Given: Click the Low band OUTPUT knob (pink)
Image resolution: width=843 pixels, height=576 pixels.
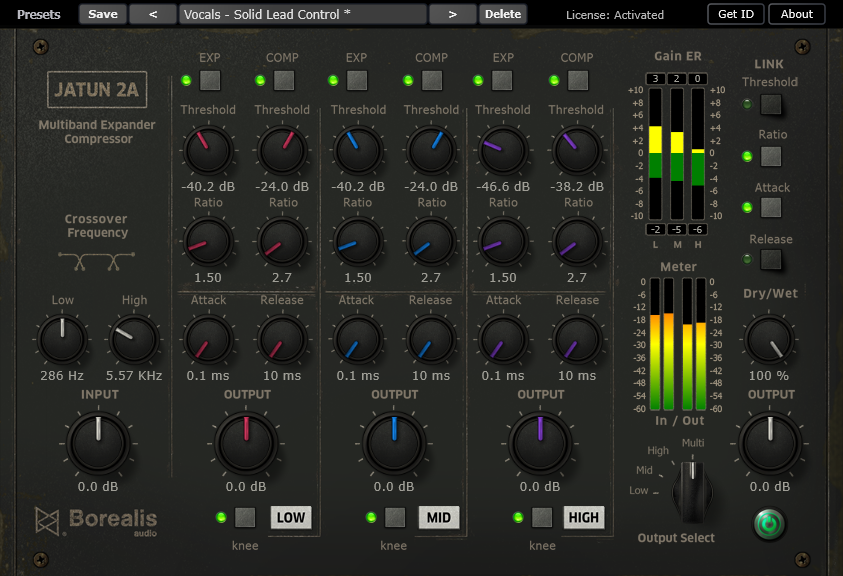Looking at the screenshot, I should coord(246,444).
